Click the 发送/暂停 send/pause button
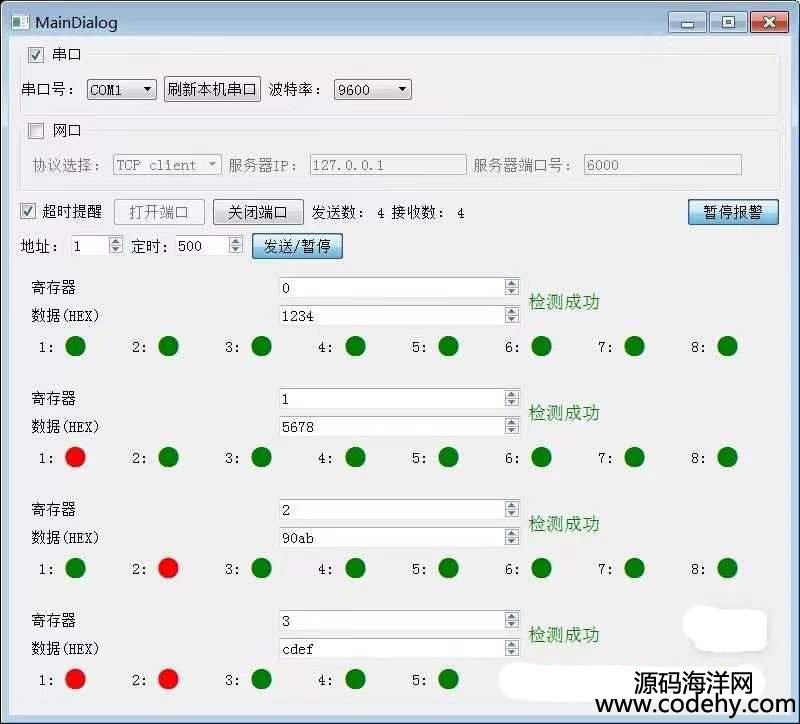This screenshot has width=800, height=724. (297, 246)
